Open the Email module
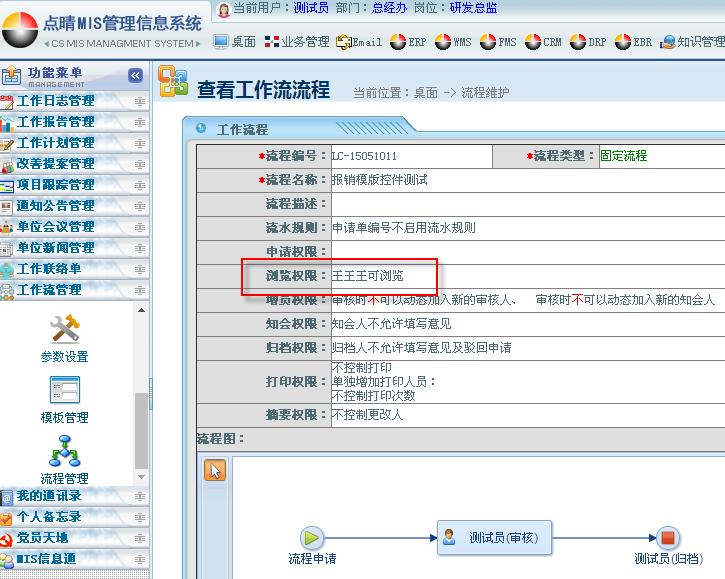725x579 pixels. point(359,42)
